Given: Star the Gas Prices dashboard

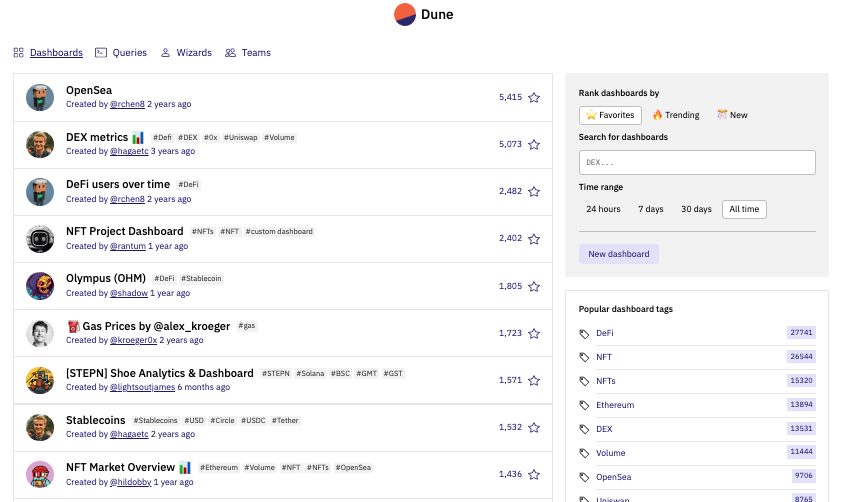Looking at the screenshot, I should coord(534,334).
